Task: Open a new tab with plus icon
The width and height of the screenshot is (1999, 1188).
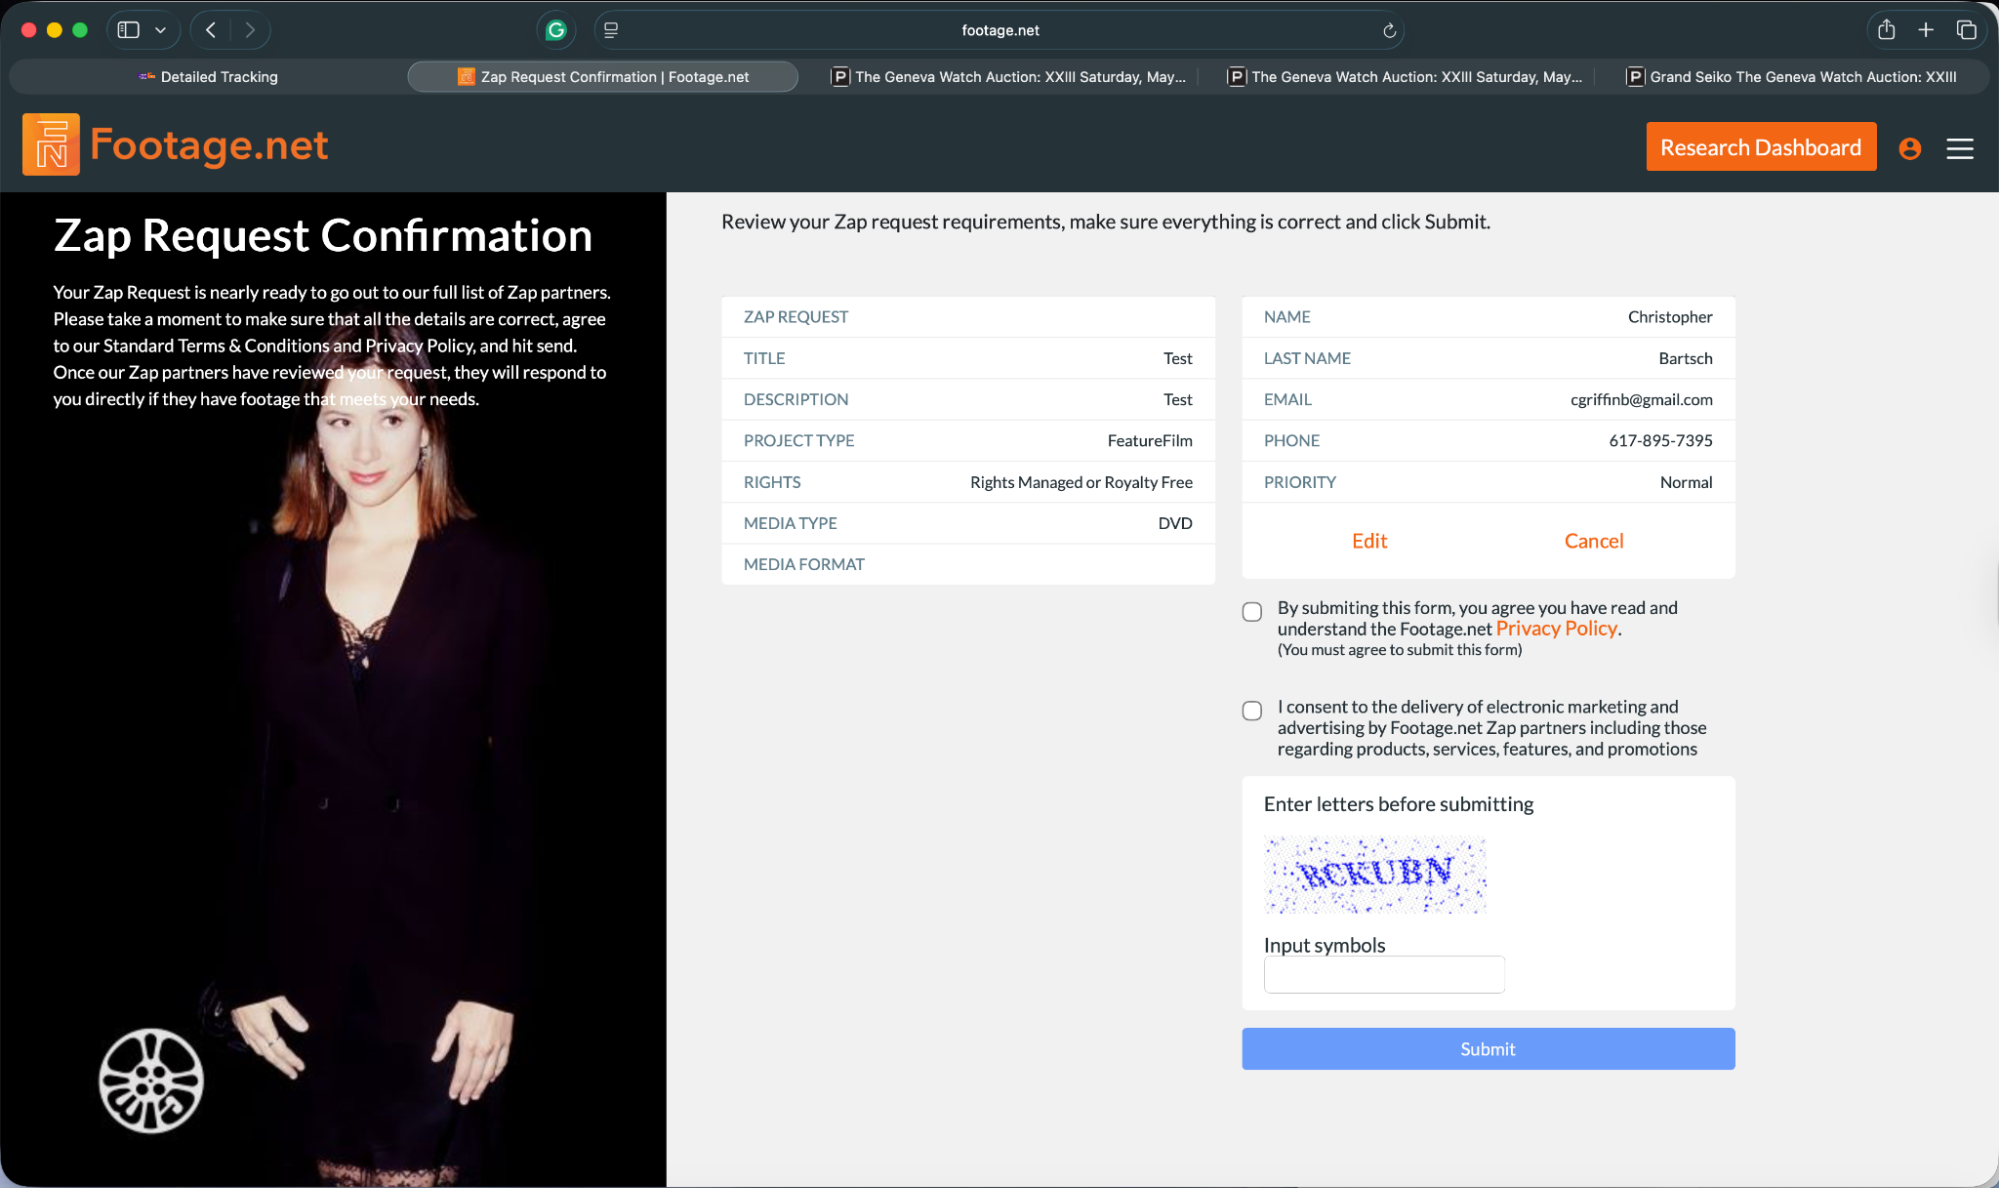Action: 1926,30
